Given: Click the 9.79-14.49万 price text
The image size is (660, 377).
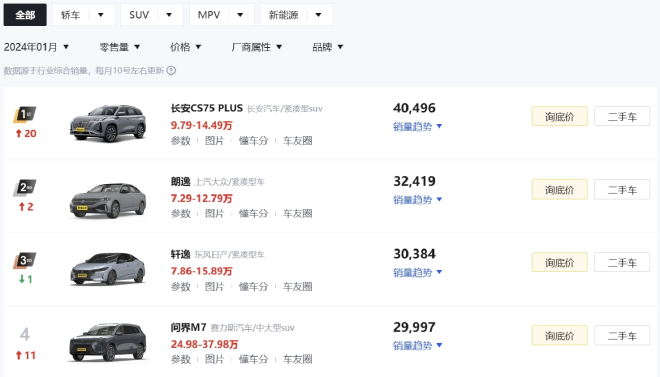Looking at the screenshot, I should click(202, 125).
